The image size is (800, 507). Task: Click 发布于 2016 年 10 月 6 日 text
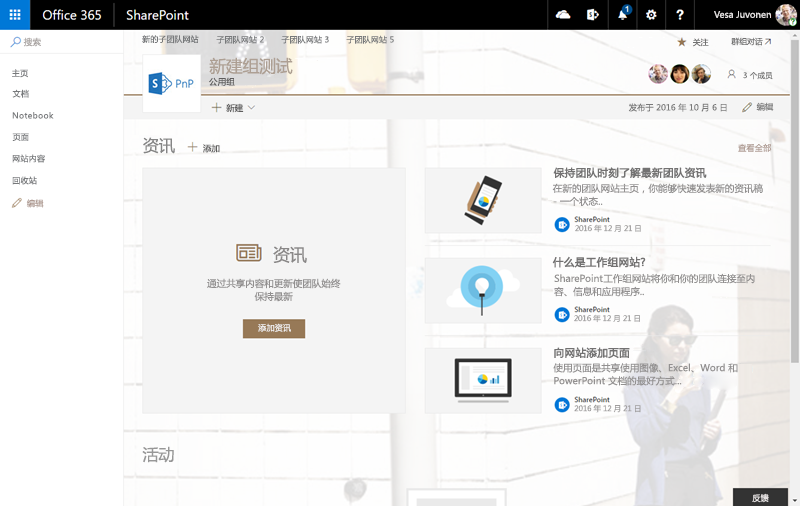click(678, 107)
